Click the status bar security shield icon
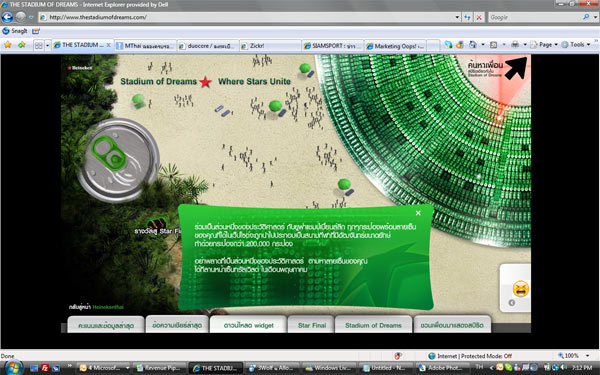 398,356
